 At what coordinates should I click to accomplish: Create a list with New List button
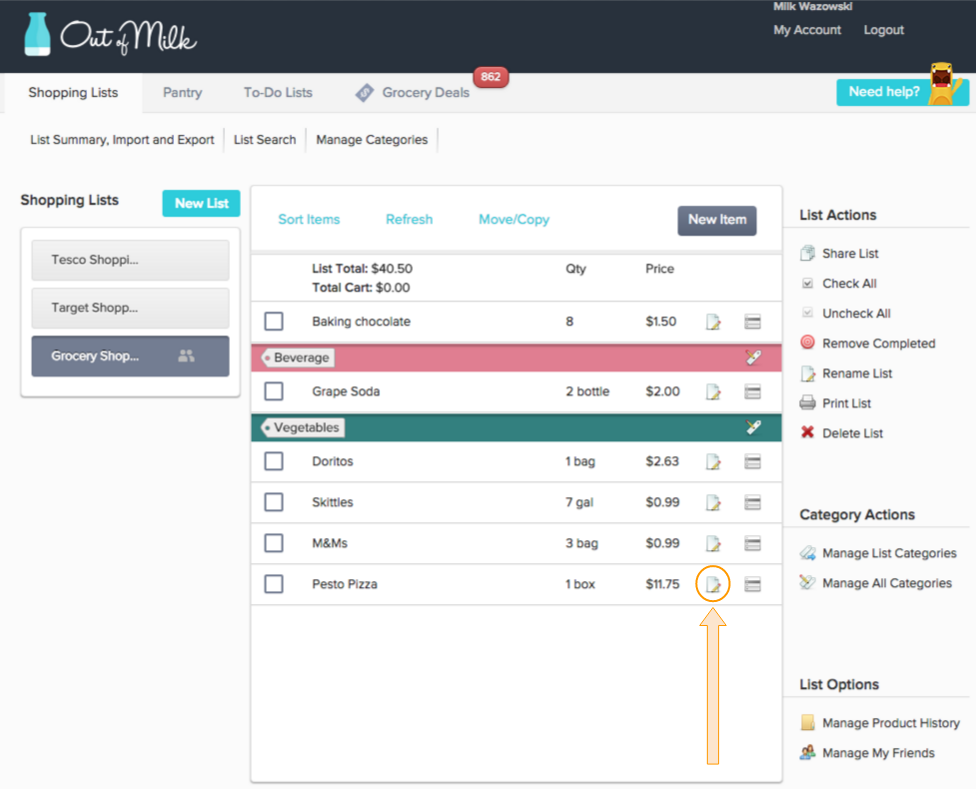click(x=201, y=203)
